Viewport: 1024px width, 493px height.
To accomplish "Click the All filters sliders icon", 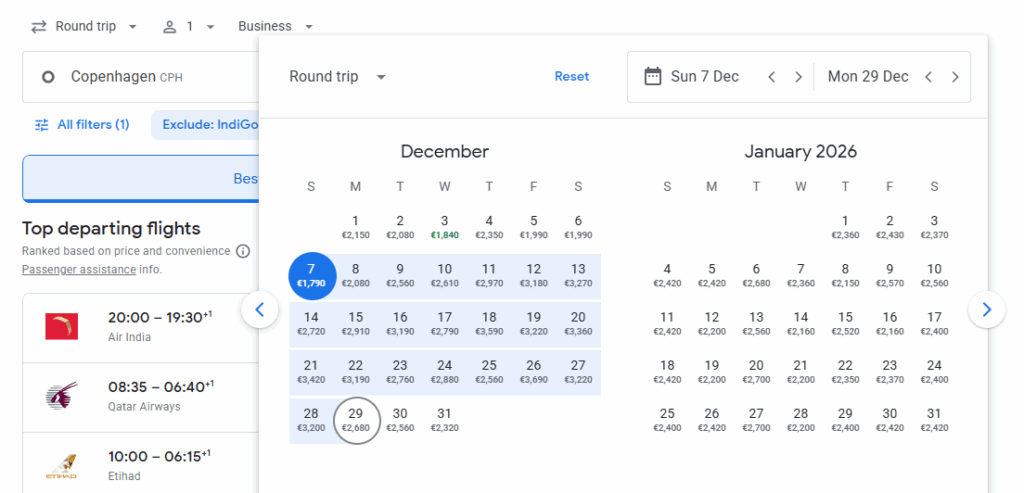I will click(42, 125).
